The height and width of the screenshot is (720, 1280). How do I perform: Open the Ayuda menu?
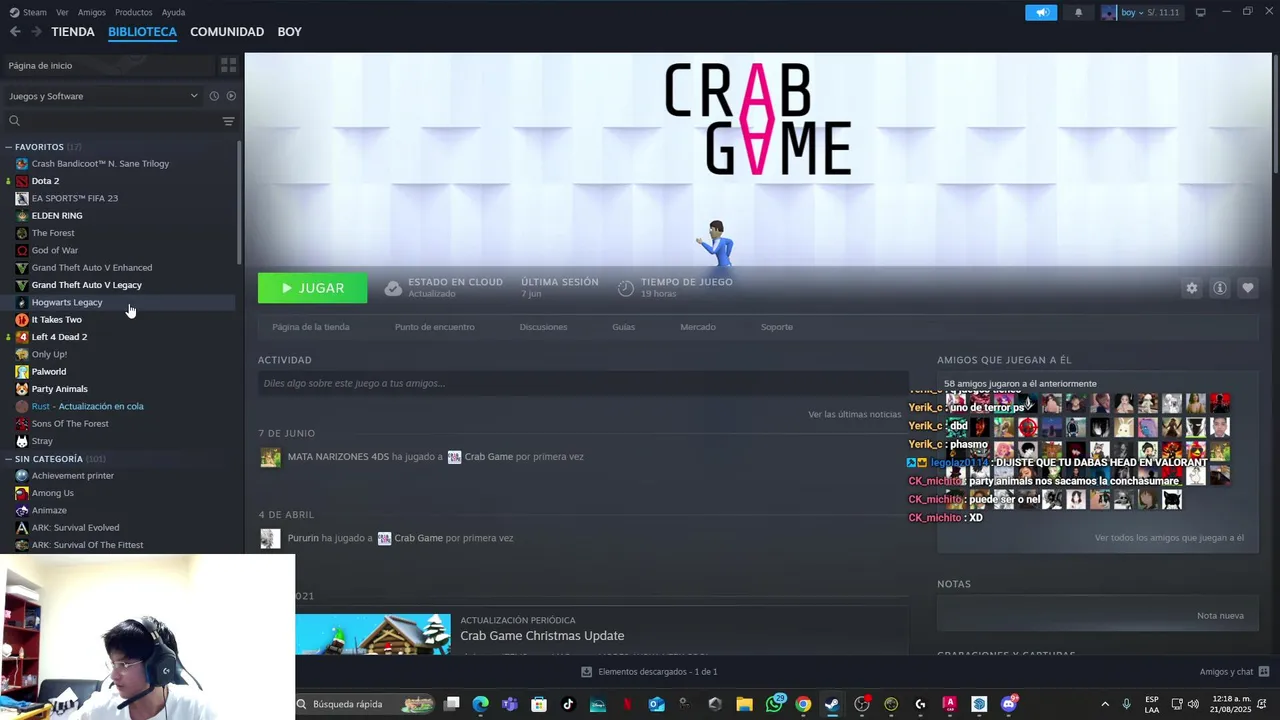[173, 12]
